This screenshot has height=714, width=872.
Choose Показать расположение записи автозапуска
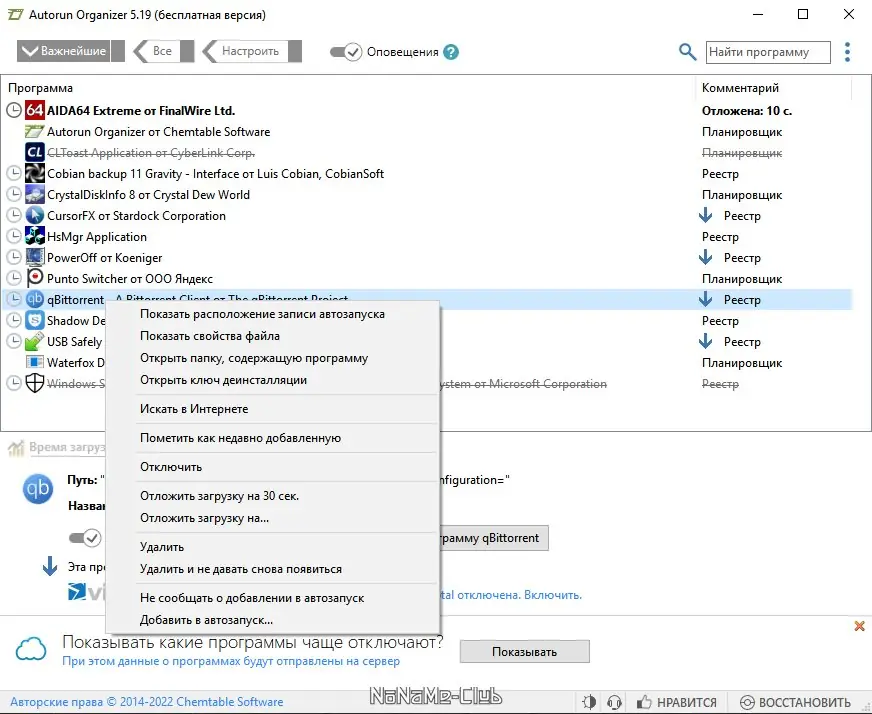click(x=272, y=314)
